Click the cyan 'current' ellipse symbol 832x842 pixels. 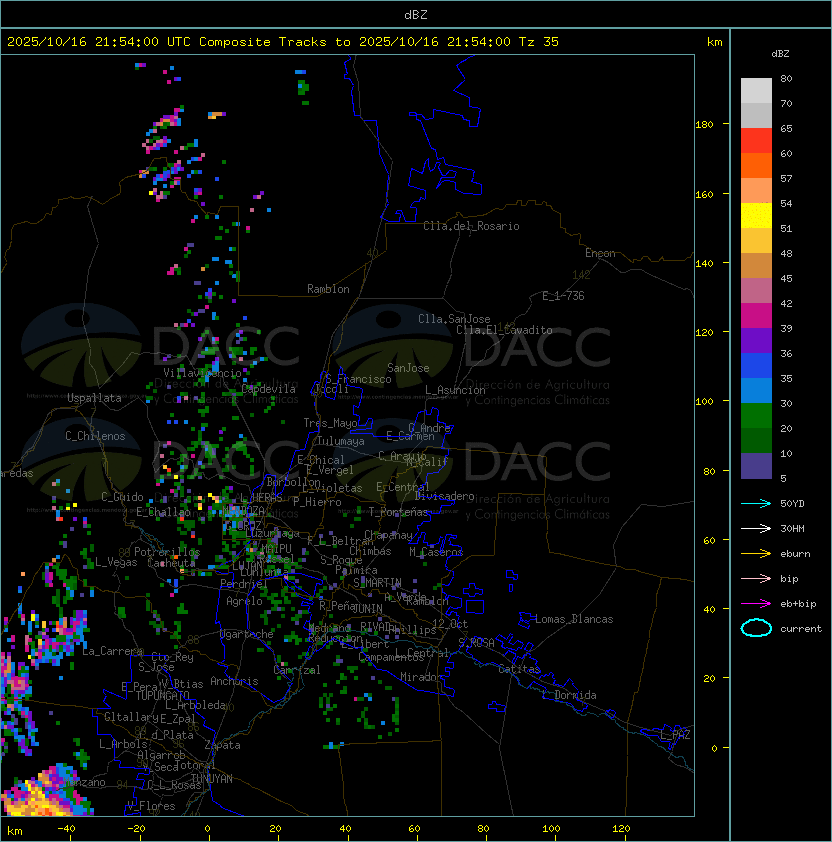(x=756, y=628)
